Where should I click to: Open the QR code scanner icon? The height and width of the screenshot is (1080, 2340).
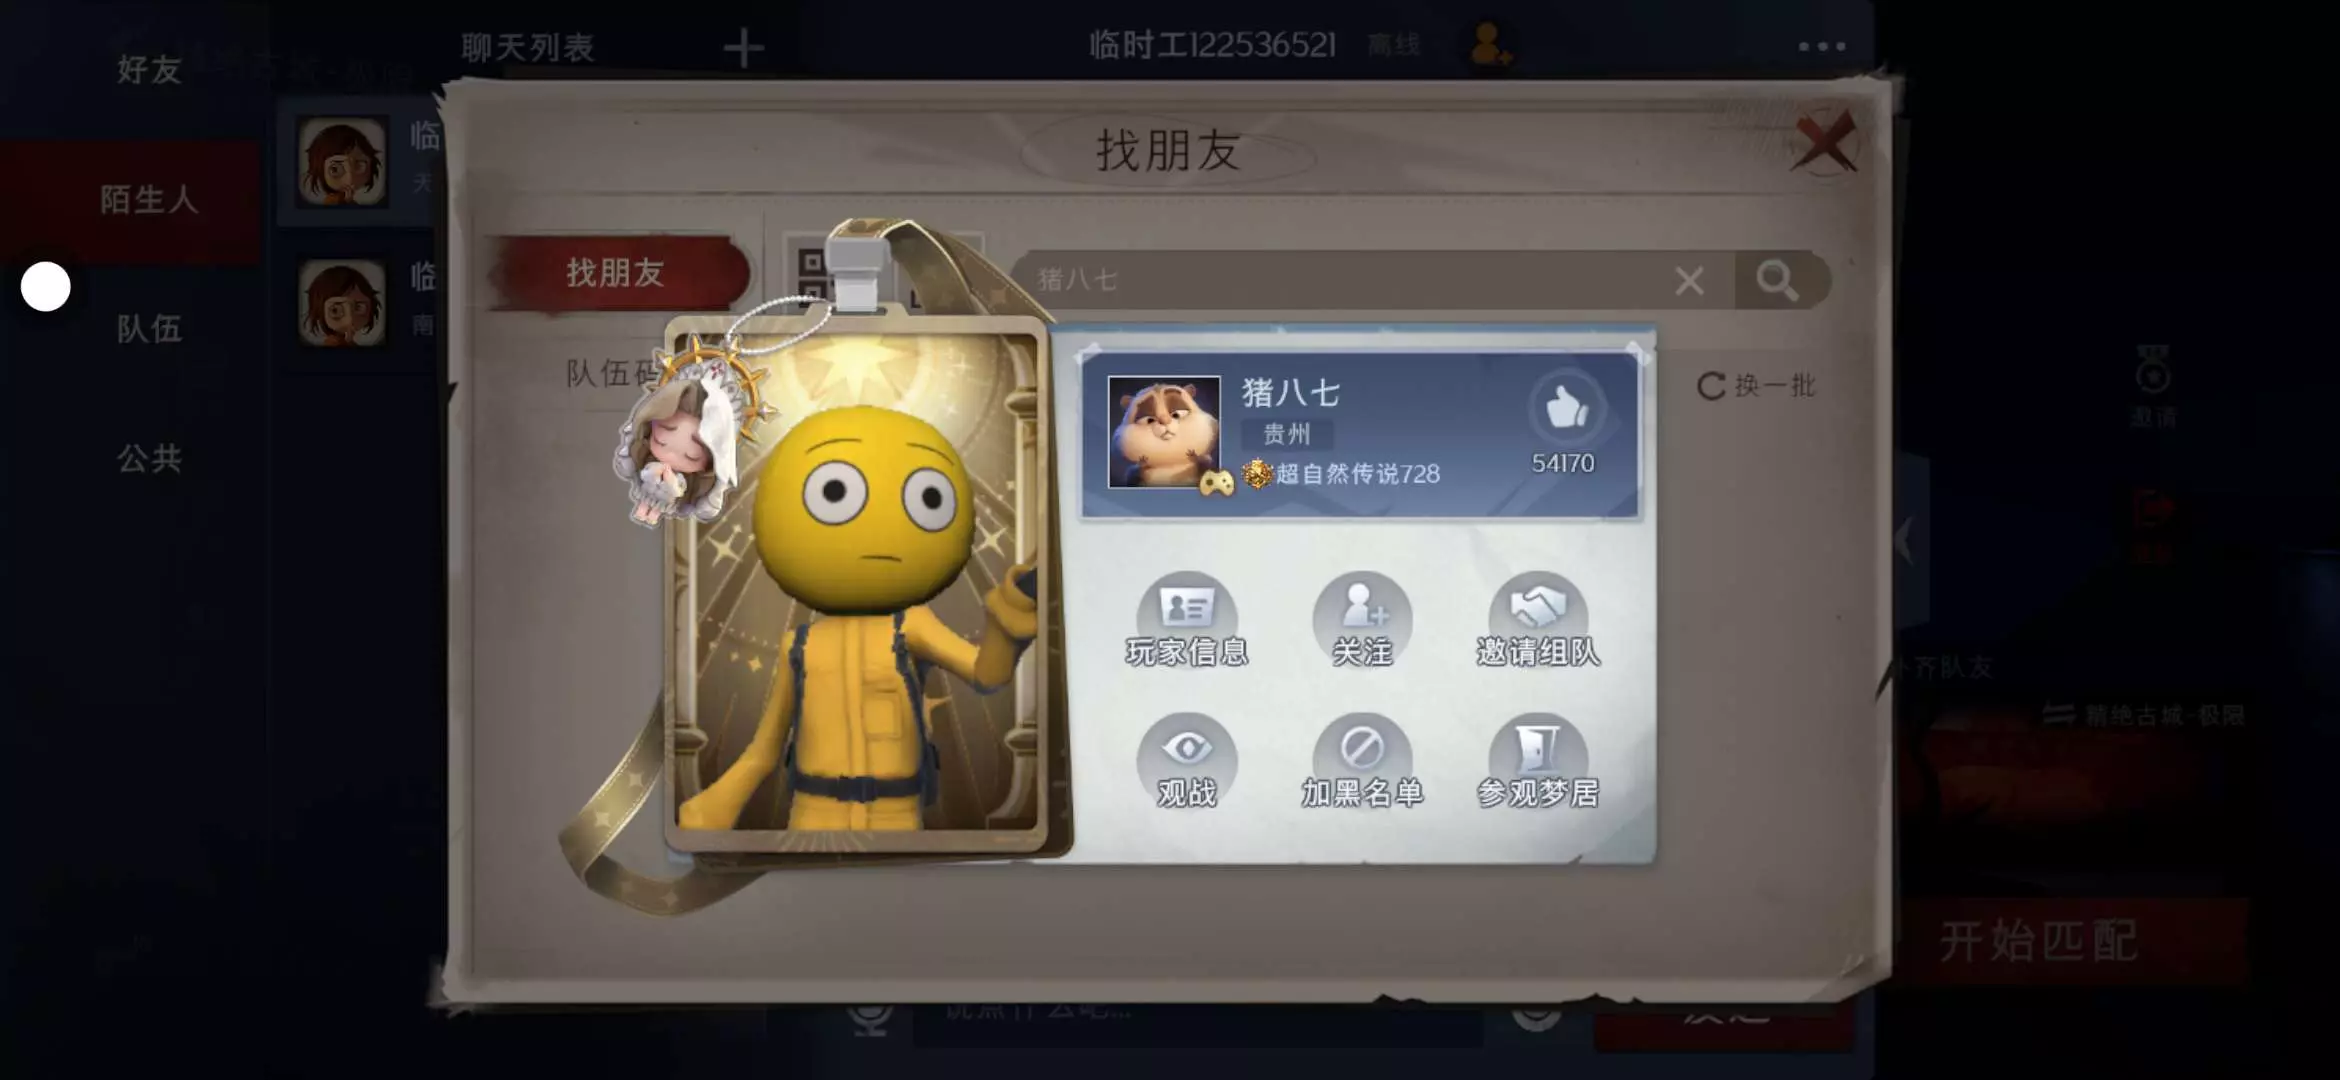pyautogui.click(x=812, y=273)
